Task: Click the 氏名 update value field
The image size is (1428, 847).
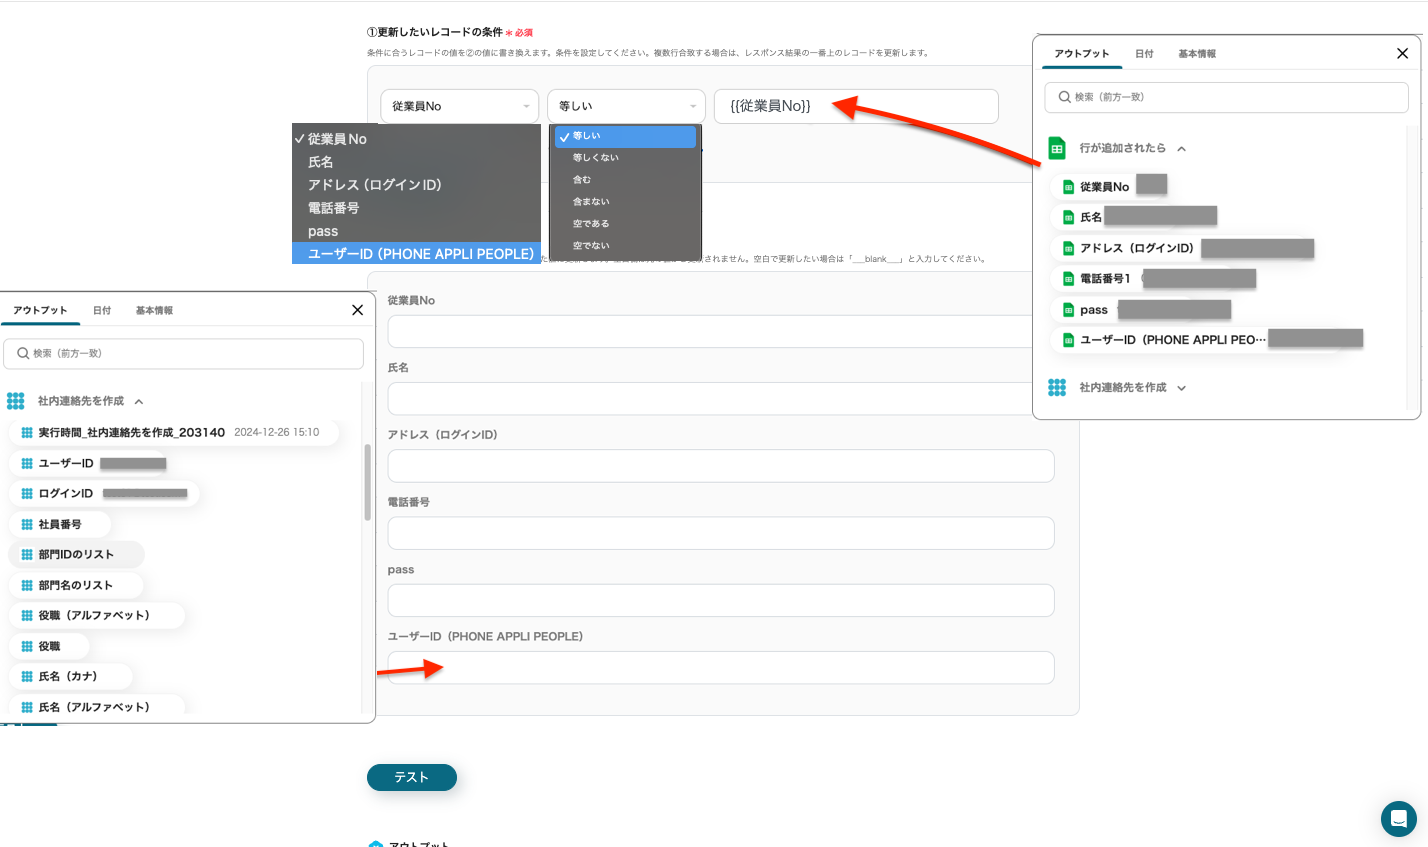Action: point(721,399)
